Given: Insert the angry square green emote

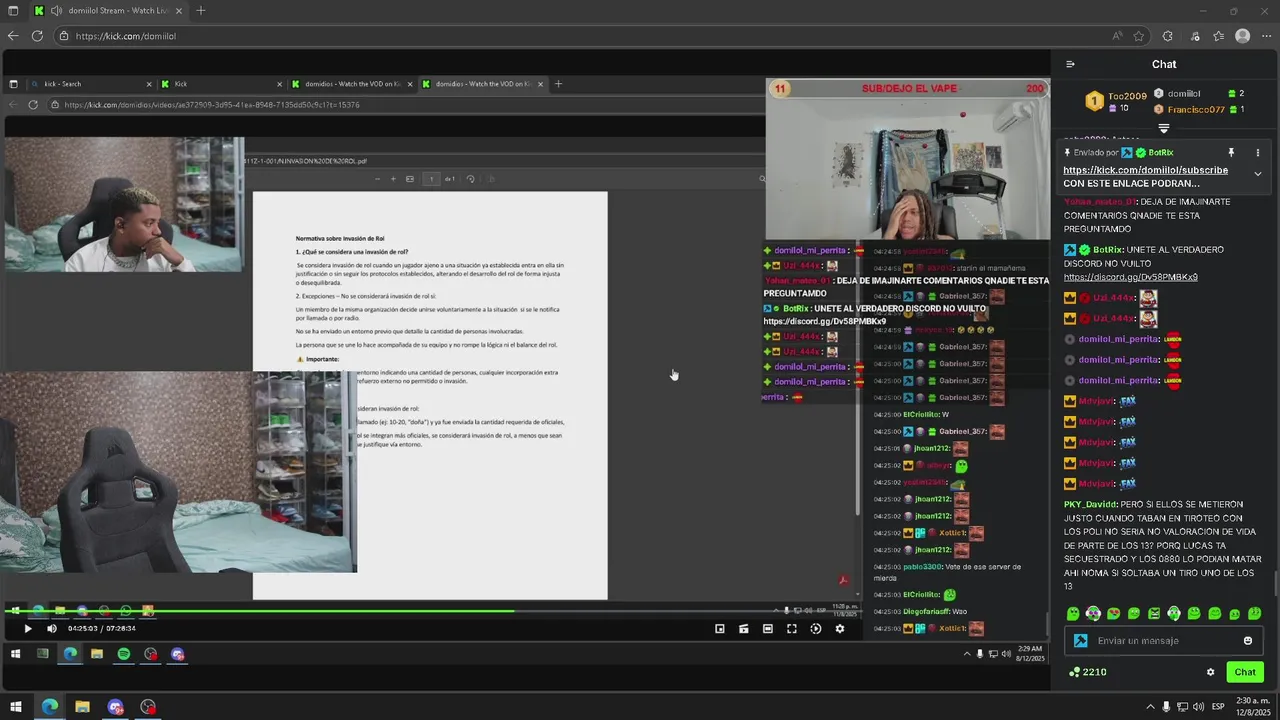Looking at the screenshot, I should (x=1154, y=613).
